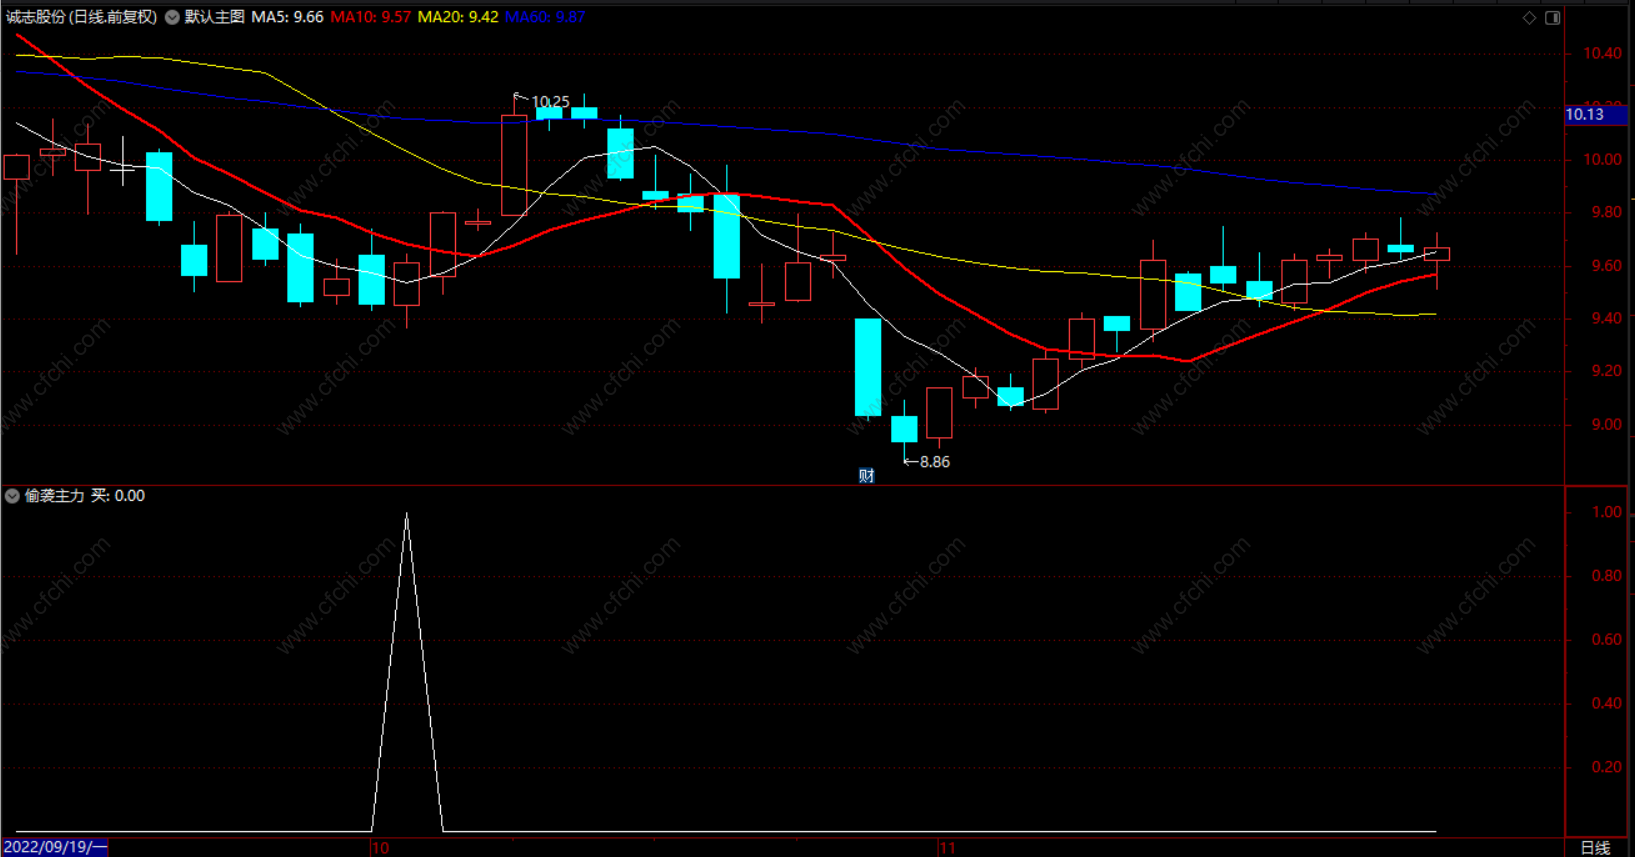Click the 偷袭主力 indicator name
The height and width of the screenshot is (857, 1635).
pyautogui.click(x=55, y=496)
